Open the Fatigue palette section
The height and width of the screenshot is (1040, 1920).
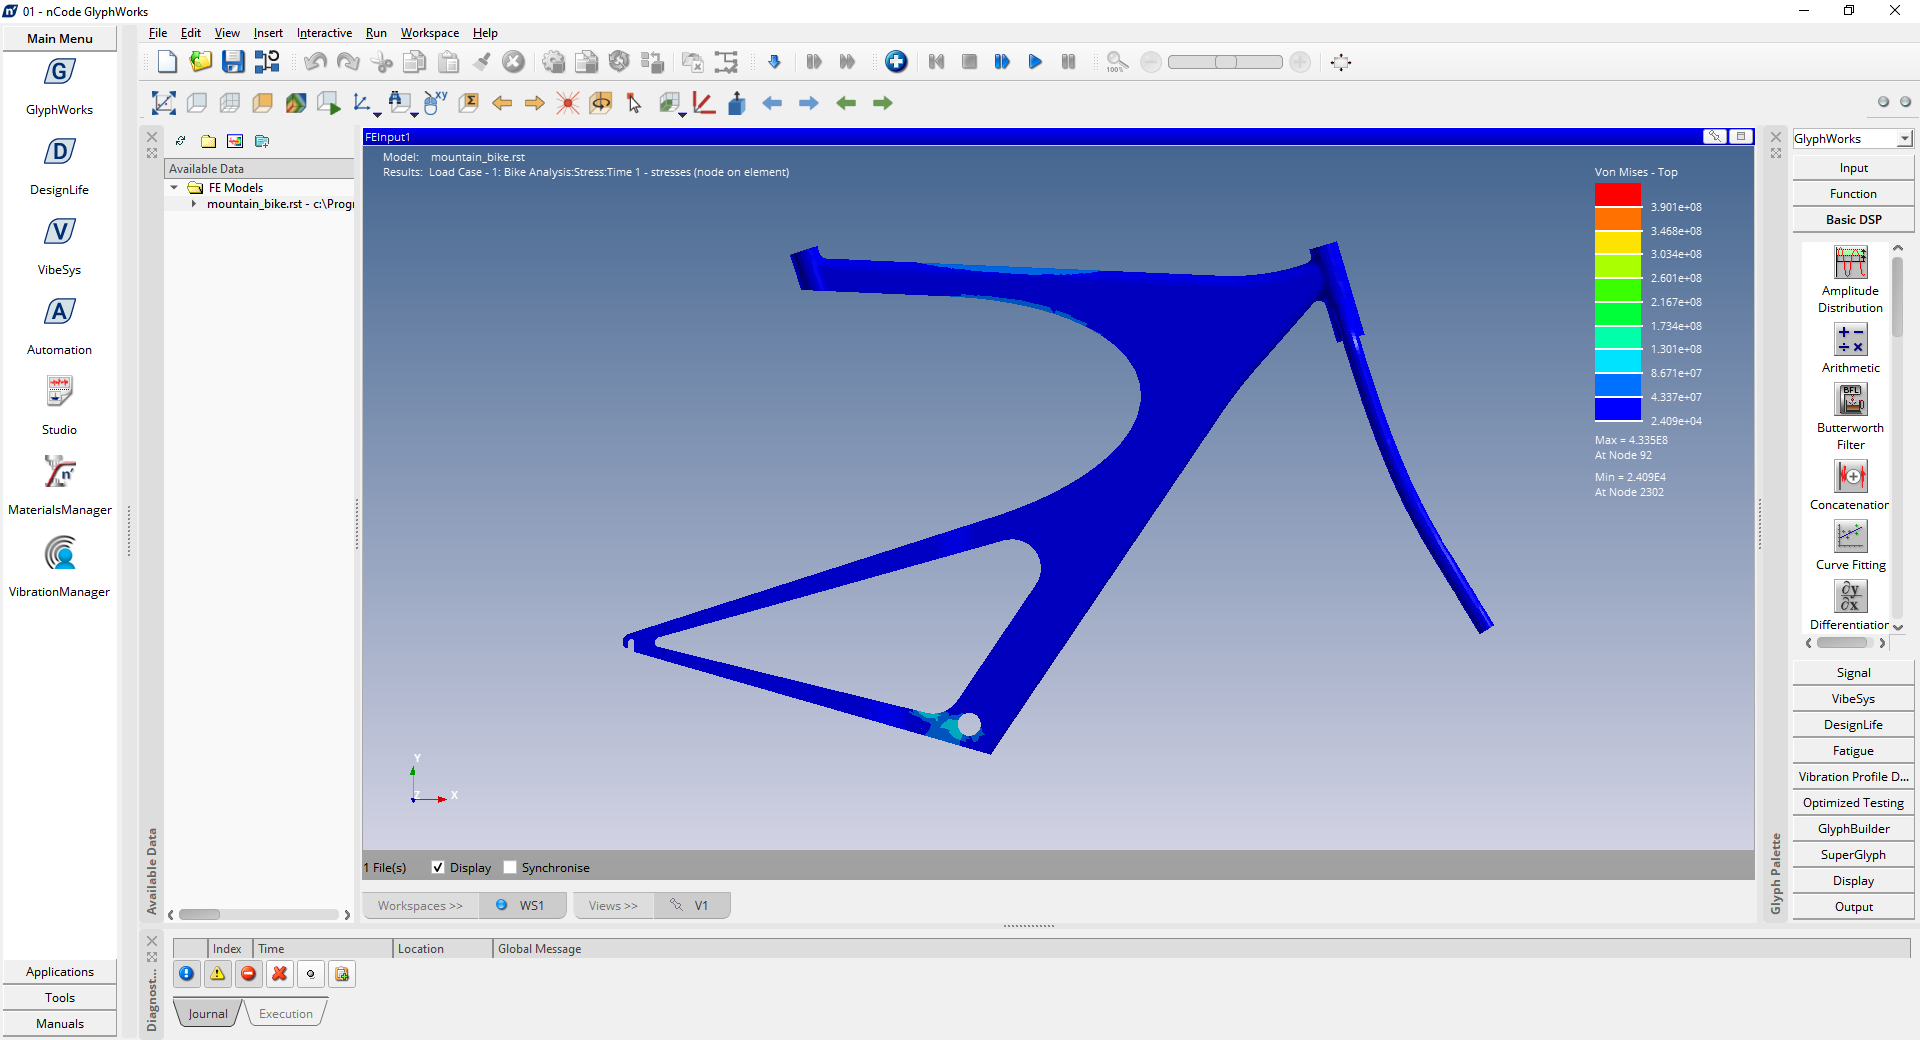click(1853, 750)
